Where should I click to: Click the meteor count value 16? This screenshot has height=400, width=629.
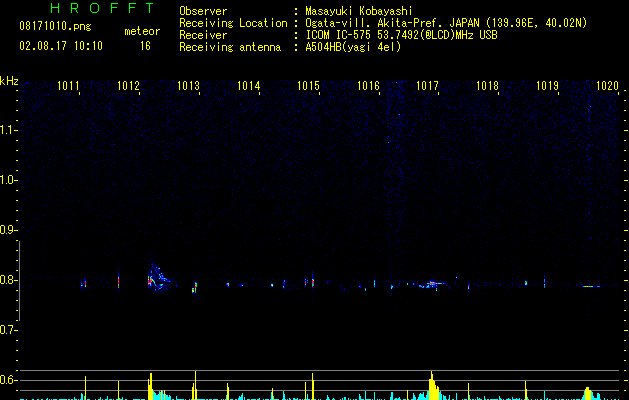point(145,46)
